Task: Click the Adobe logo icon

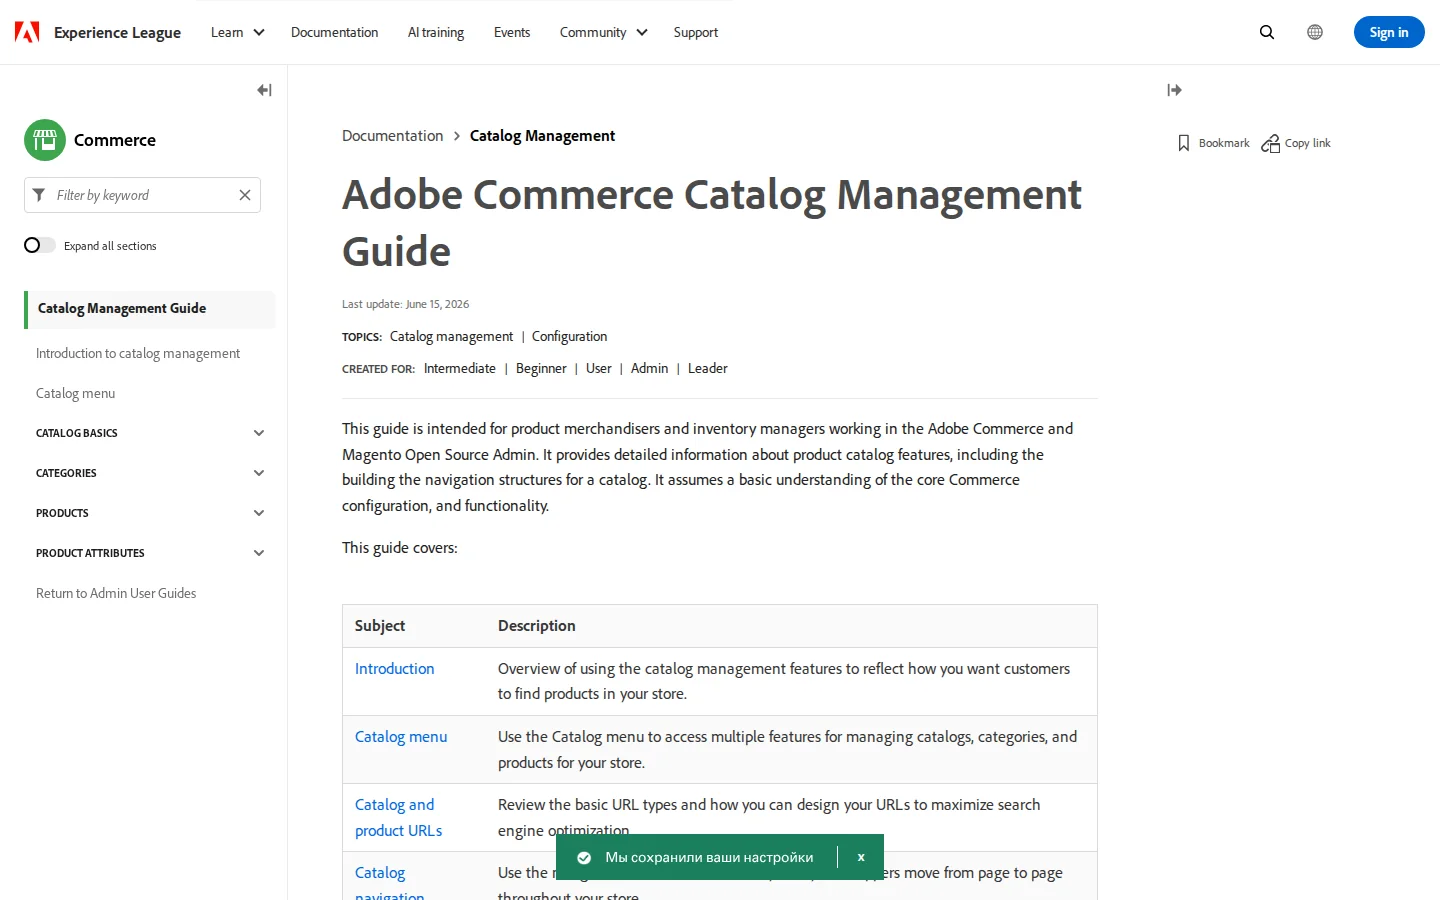Action: (x=27, y=32)
